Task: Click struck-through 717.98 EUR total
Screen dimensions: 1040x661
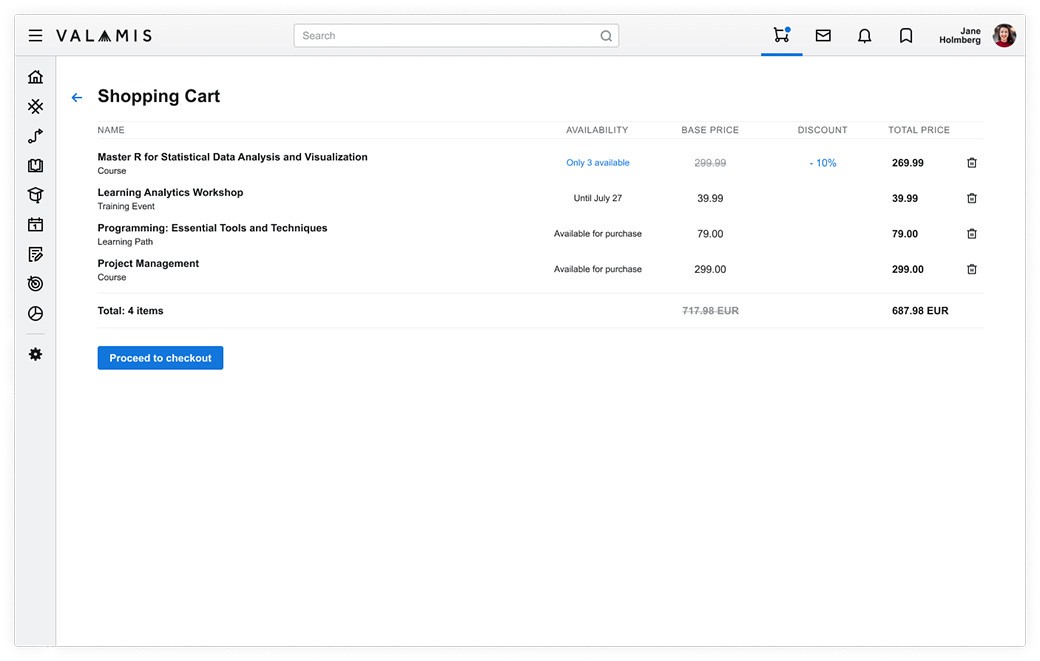Action: pyautogui.click(x=710, y=310)
